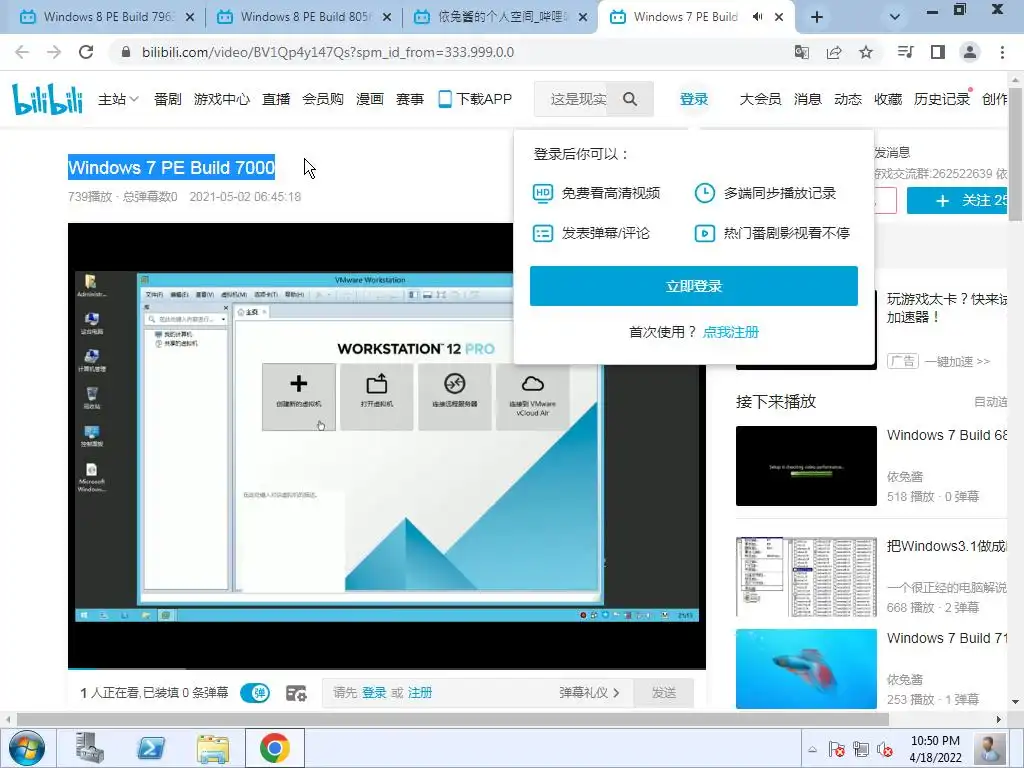Open the Chrome profile avatar
The height and width of the screenshot is (768, 1024).
point(970,52)
